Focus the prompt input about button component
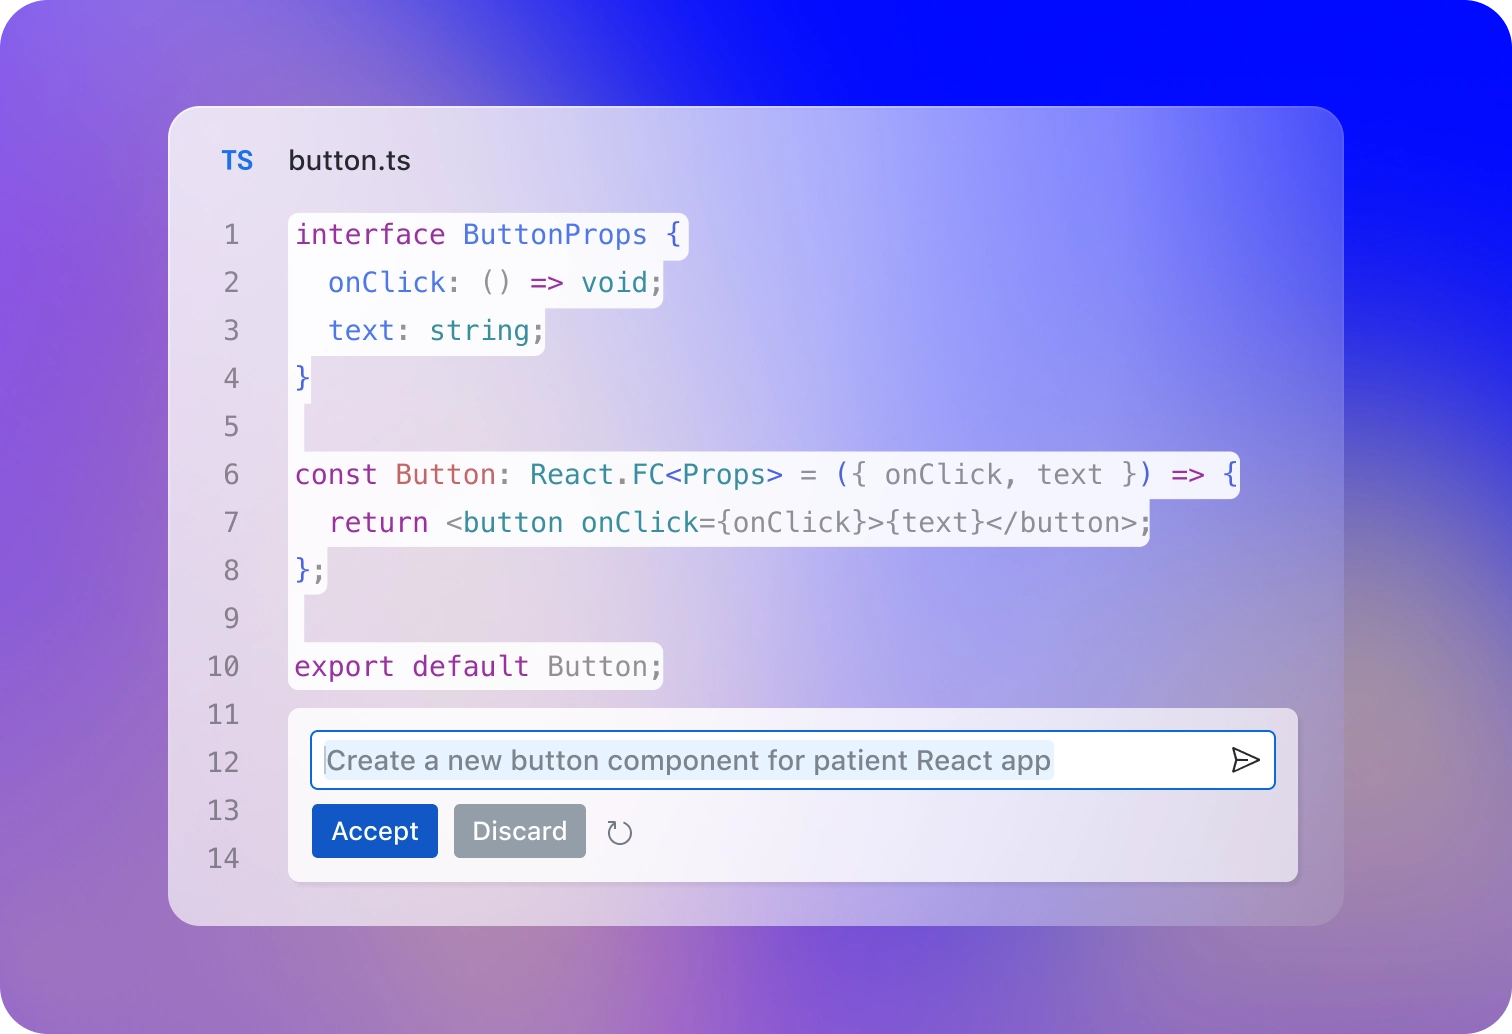Viewport: 1512px width, 1034px height. click(x=760, y=760)
